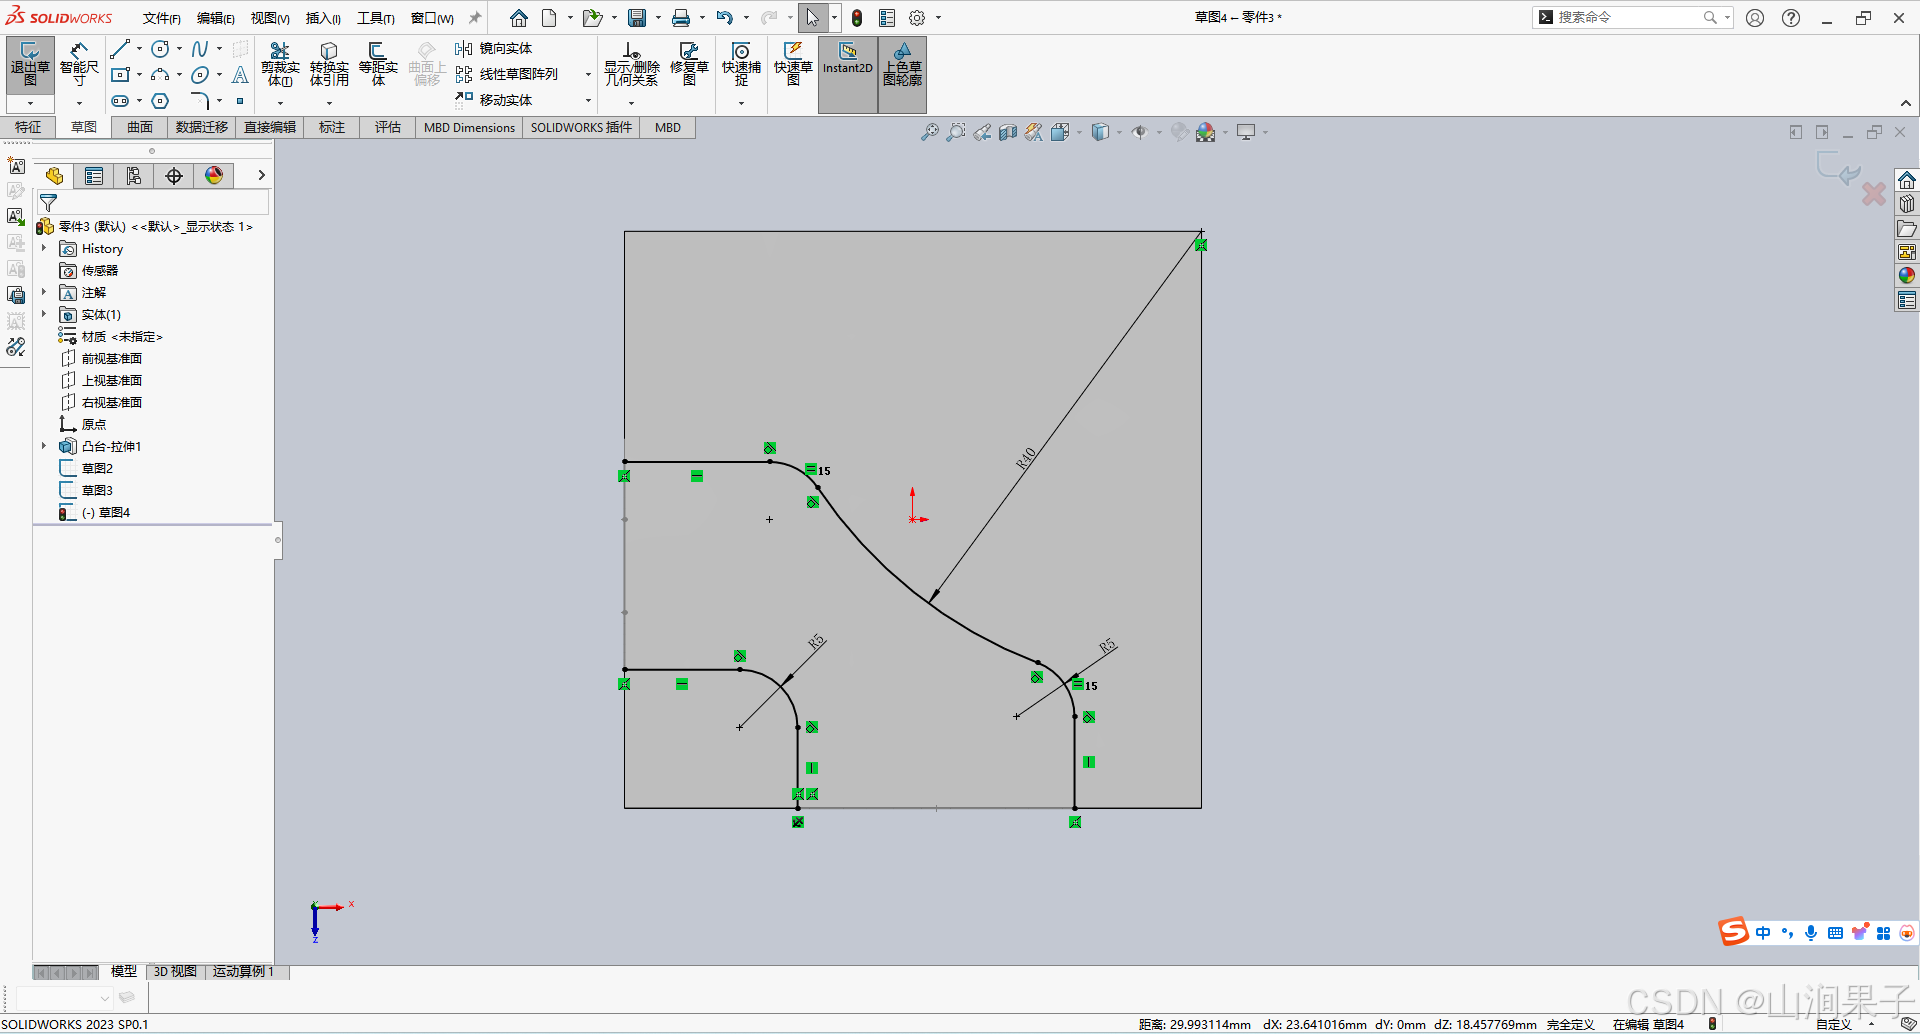Expand the History tree node
Screen dimensions: 1920x1034
coord(44,248)
